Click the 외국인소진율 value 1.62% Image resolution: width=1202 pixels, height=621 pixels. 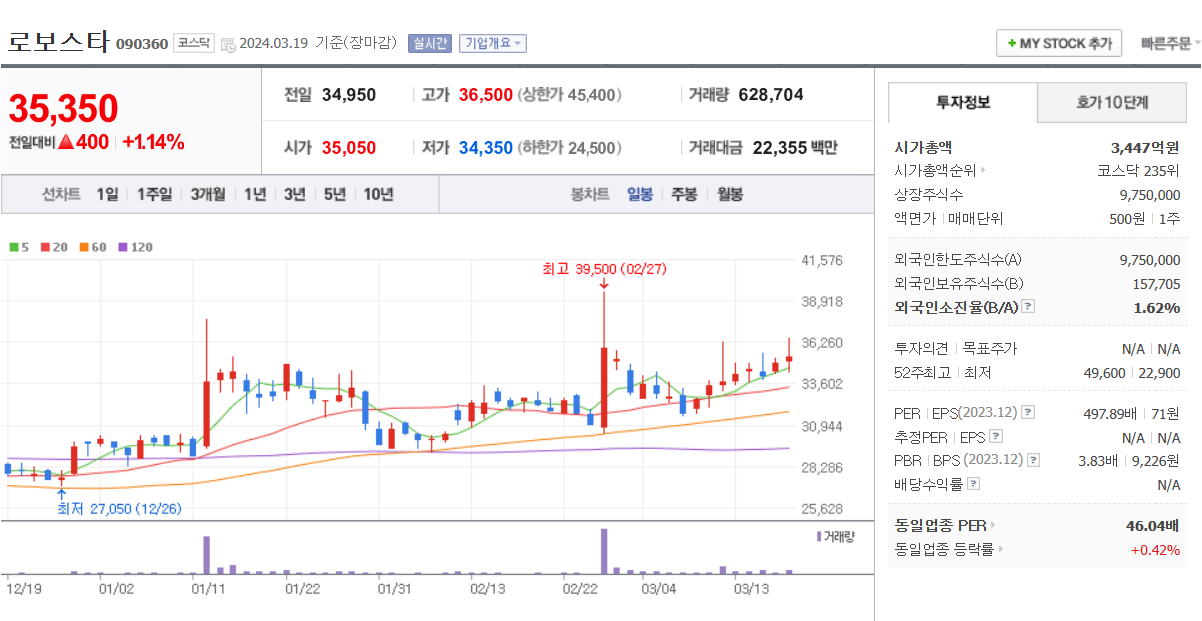pos(1157,307)
